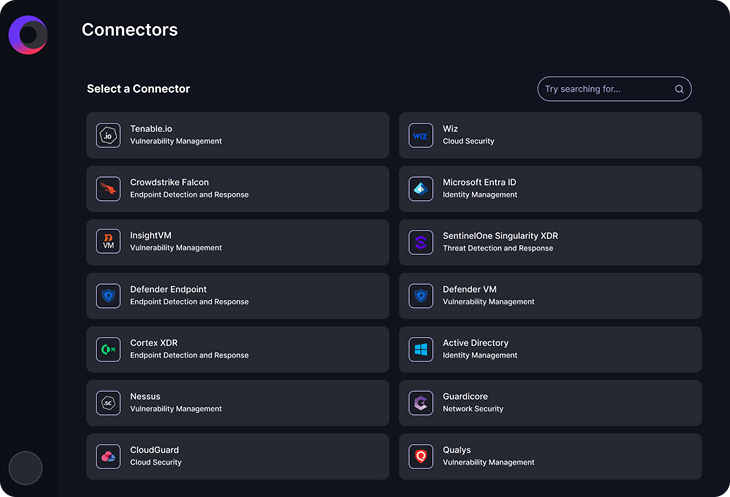
Task: Click the Guardicore purple icon
Action: pyautogui.click(x=420, y=403)
